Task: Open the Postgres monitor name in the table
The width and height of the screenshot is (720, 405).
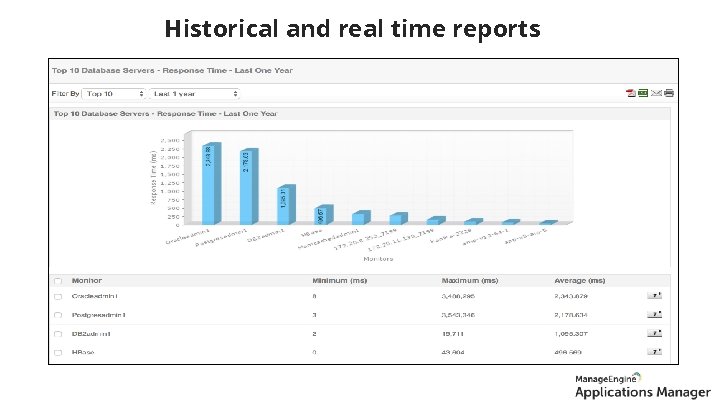Action: [x=99, y=315]
